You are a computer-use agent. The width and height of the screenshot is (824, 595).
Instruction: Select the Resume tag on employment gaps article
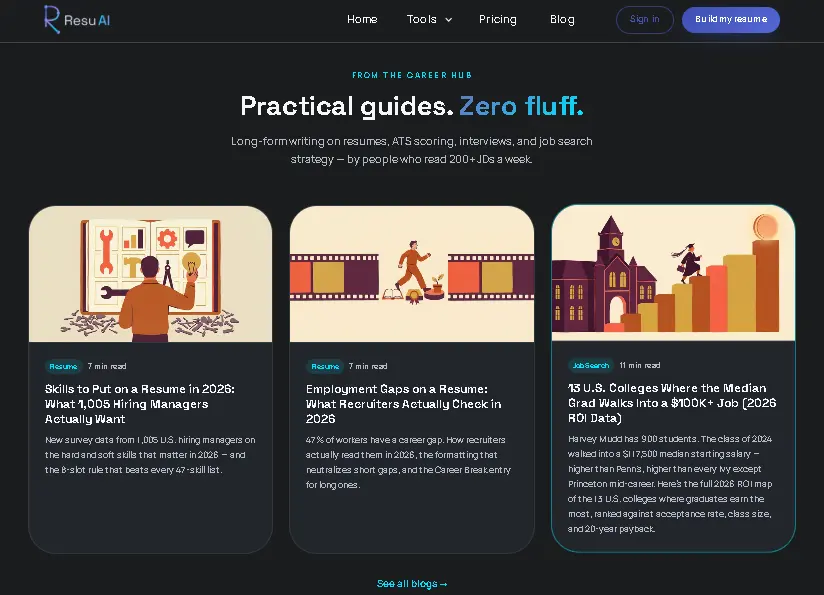pyautogui.click(x=325, y=366)
